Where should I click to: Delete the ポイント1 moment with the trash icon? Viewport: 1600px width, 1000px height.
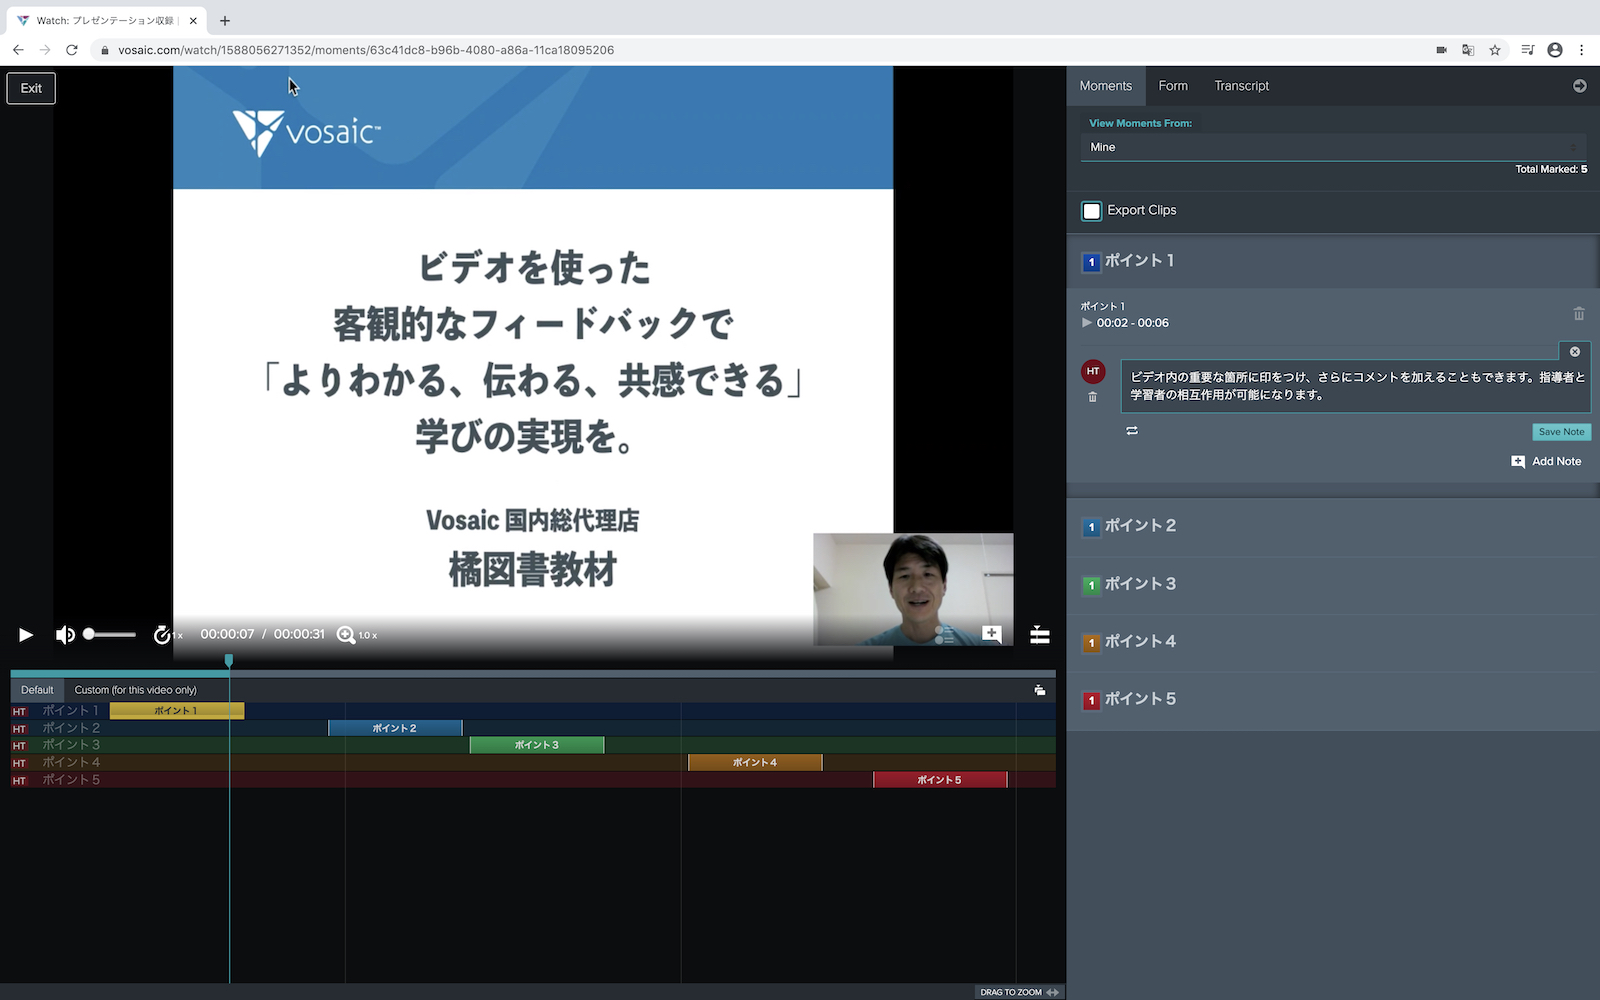1579,314
